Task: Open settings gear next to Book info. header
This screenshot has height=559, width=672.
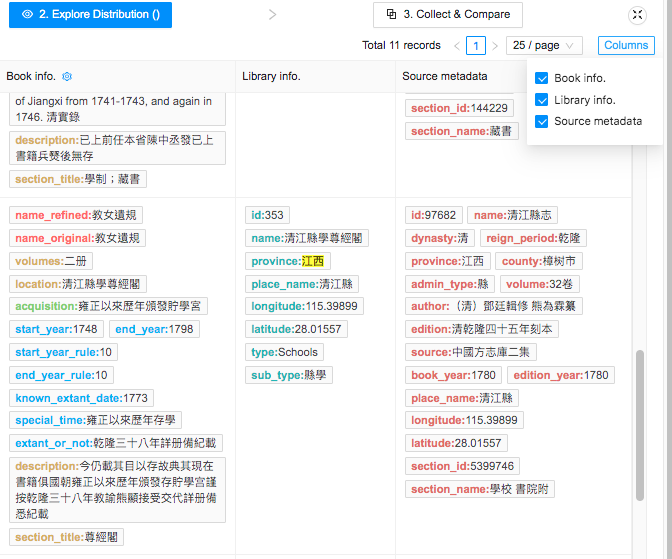Action: click(x=67, y=77)
